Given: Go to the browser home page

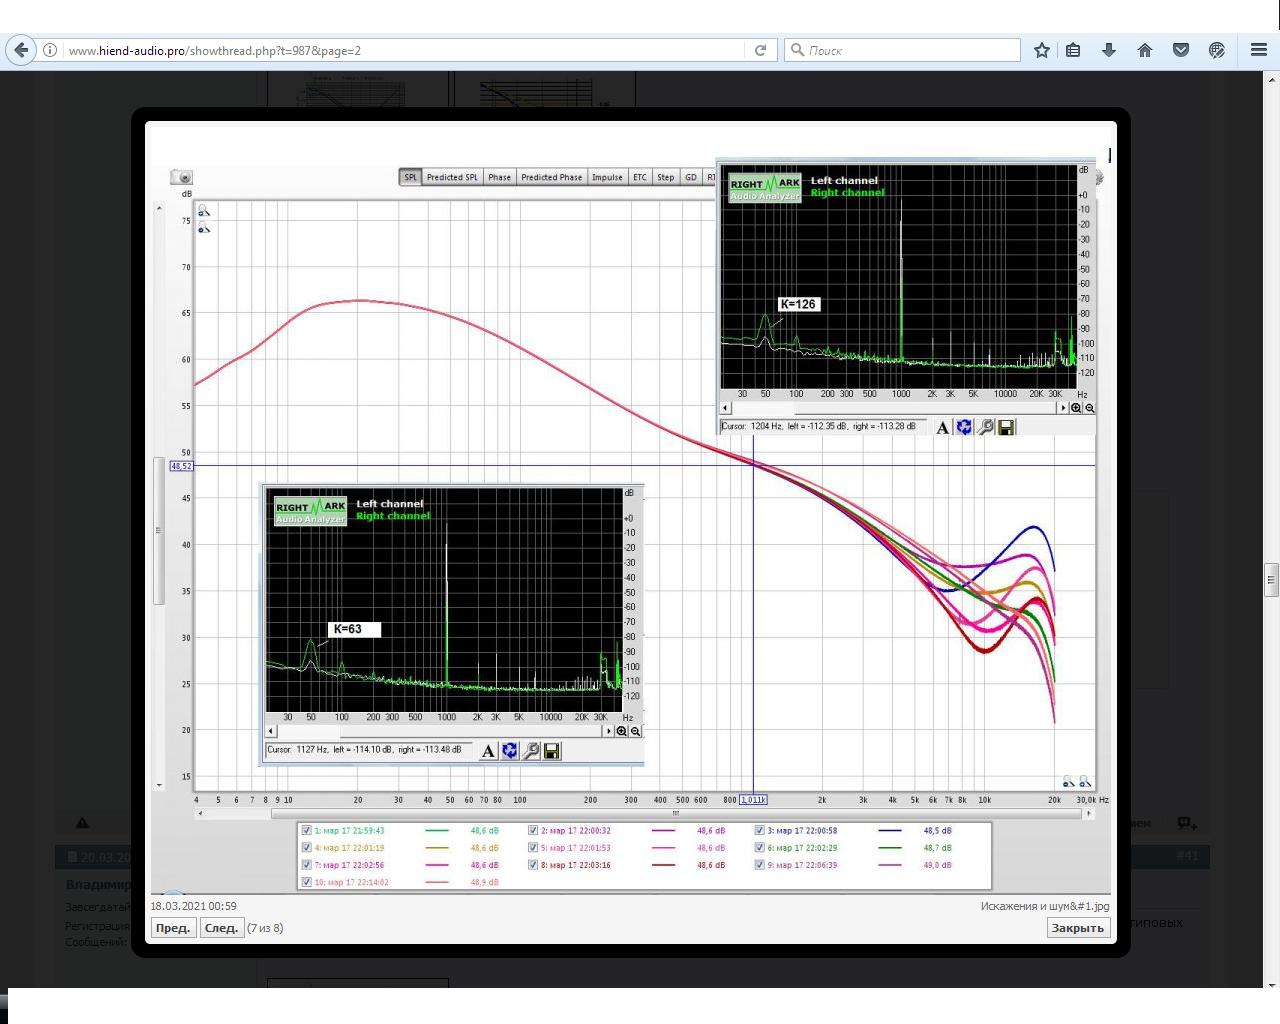Looking at the screenshot, I should tap(1145, 50).
